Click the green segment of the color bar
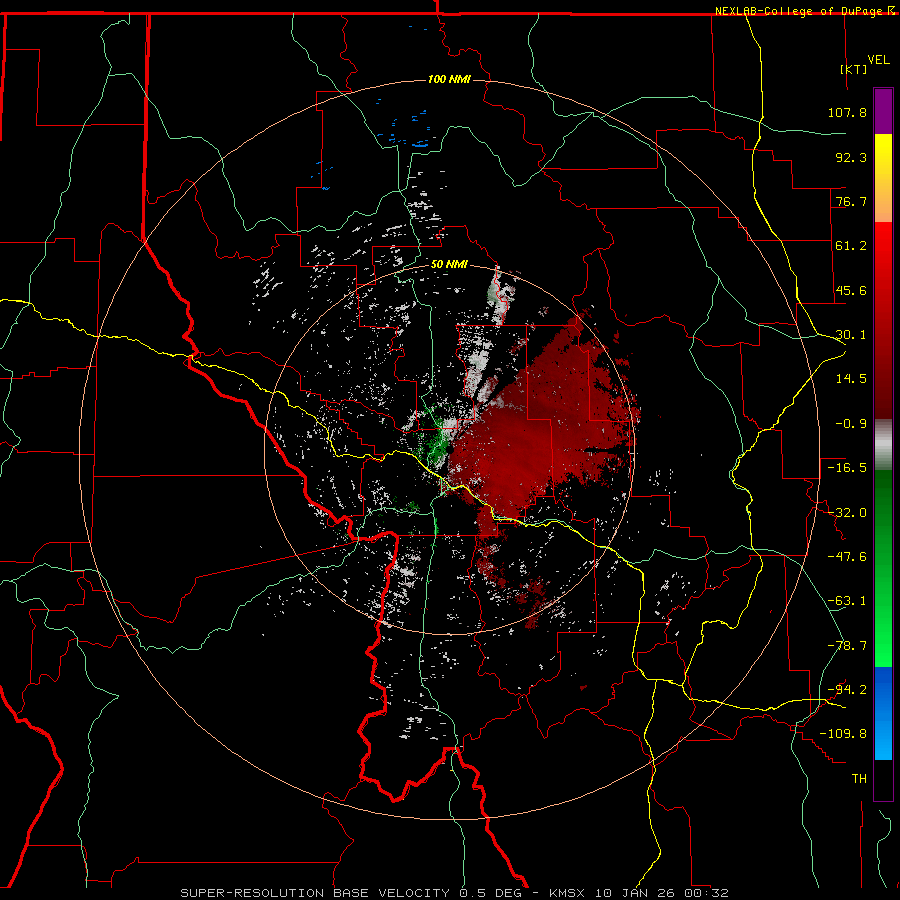900x900 pixels. 883,569
